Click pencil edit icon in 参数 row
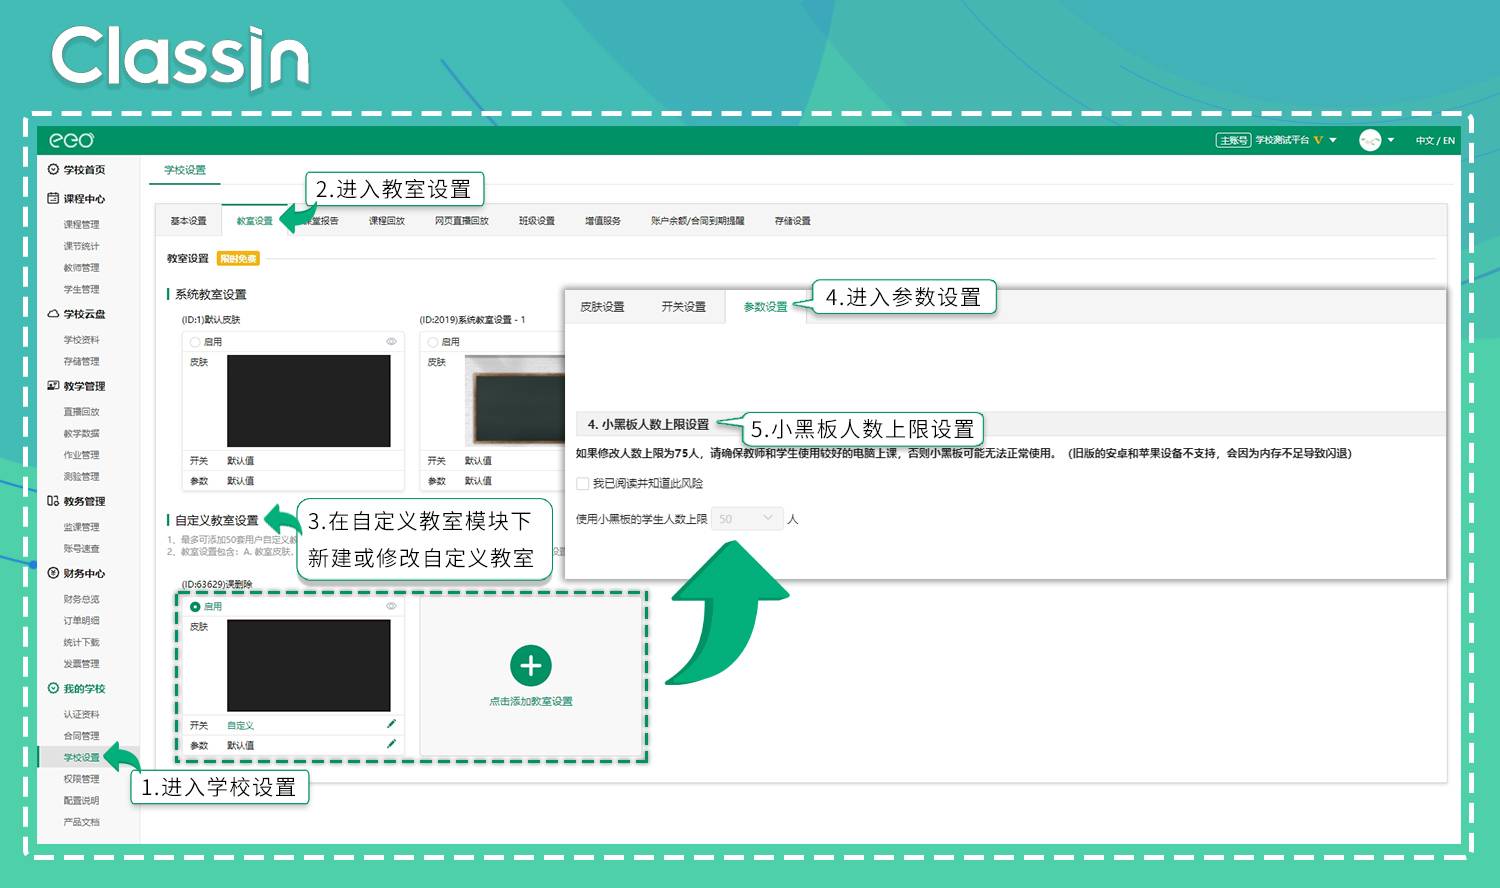The image size is (1500, 888). tap(391, 744)
